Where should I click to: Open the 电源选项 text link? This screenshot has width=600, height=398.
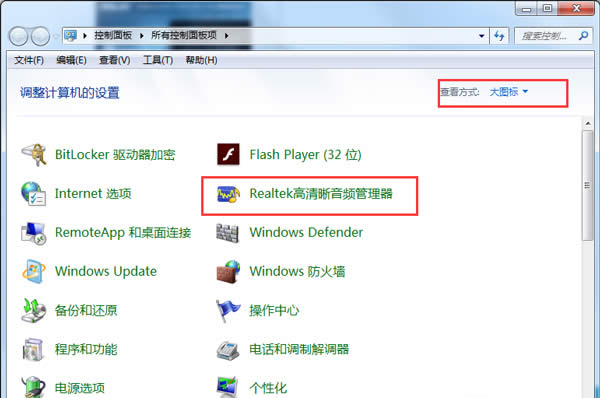pos(80,388)
